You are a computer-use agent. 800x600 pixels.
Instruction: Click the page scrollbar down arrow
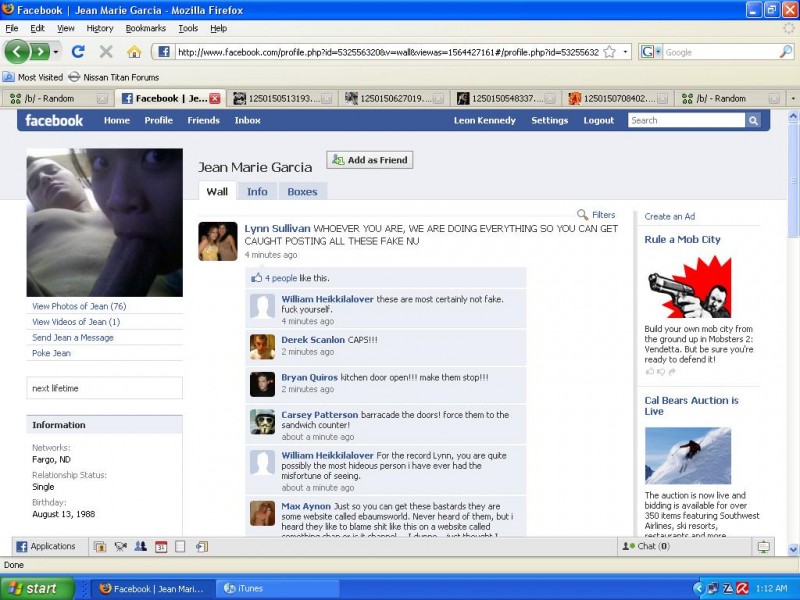point(793,549)
